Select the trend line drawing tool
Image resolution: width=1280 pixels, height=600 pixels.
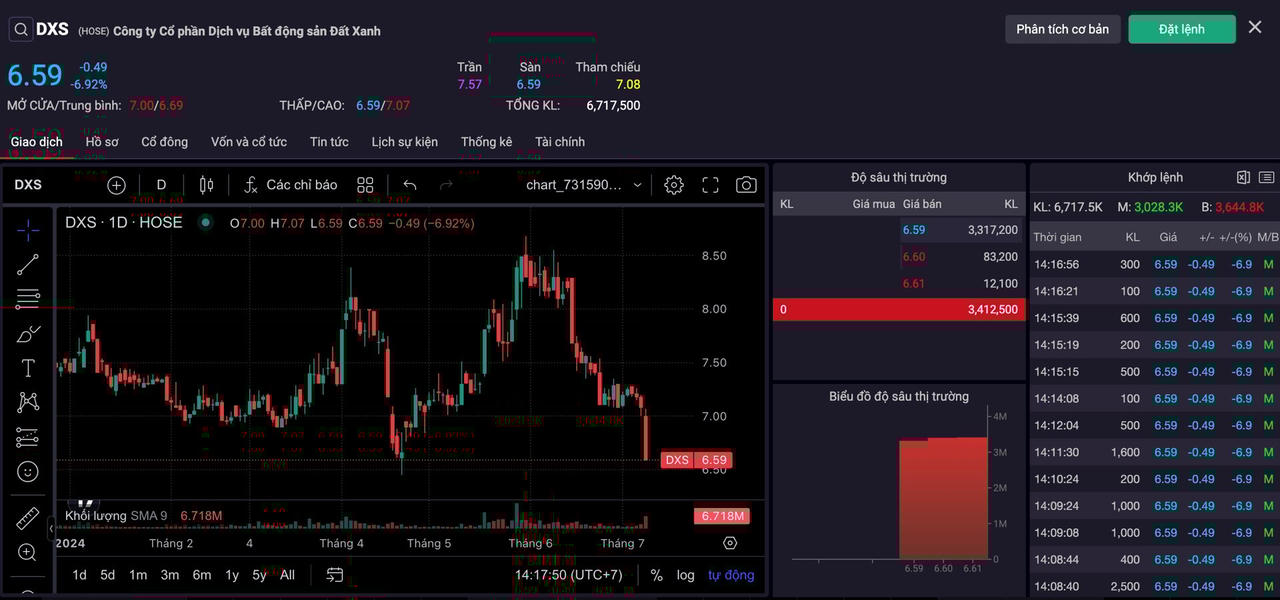coord(28,264)
